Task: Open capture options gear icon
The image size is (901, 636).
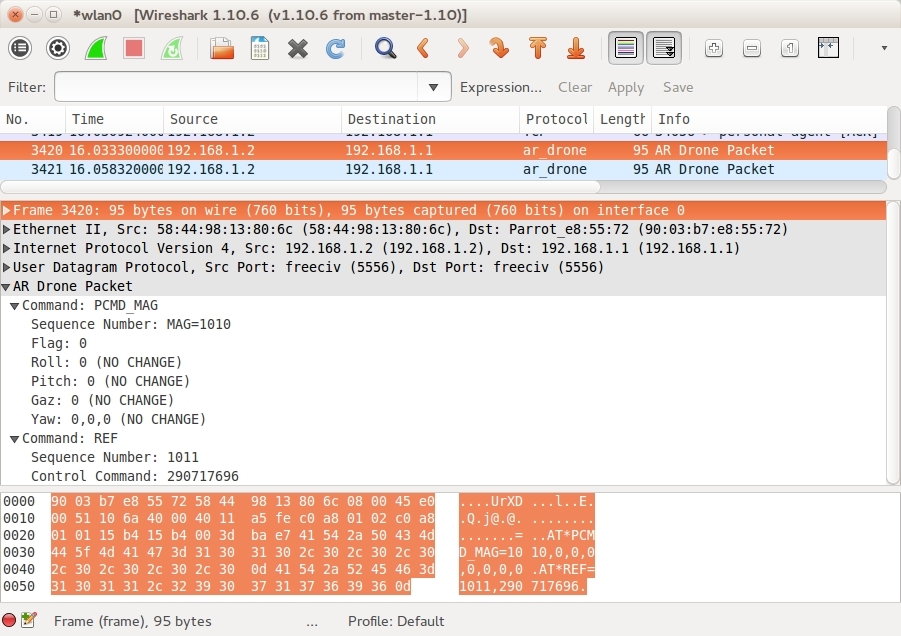Action: point(58,48)
